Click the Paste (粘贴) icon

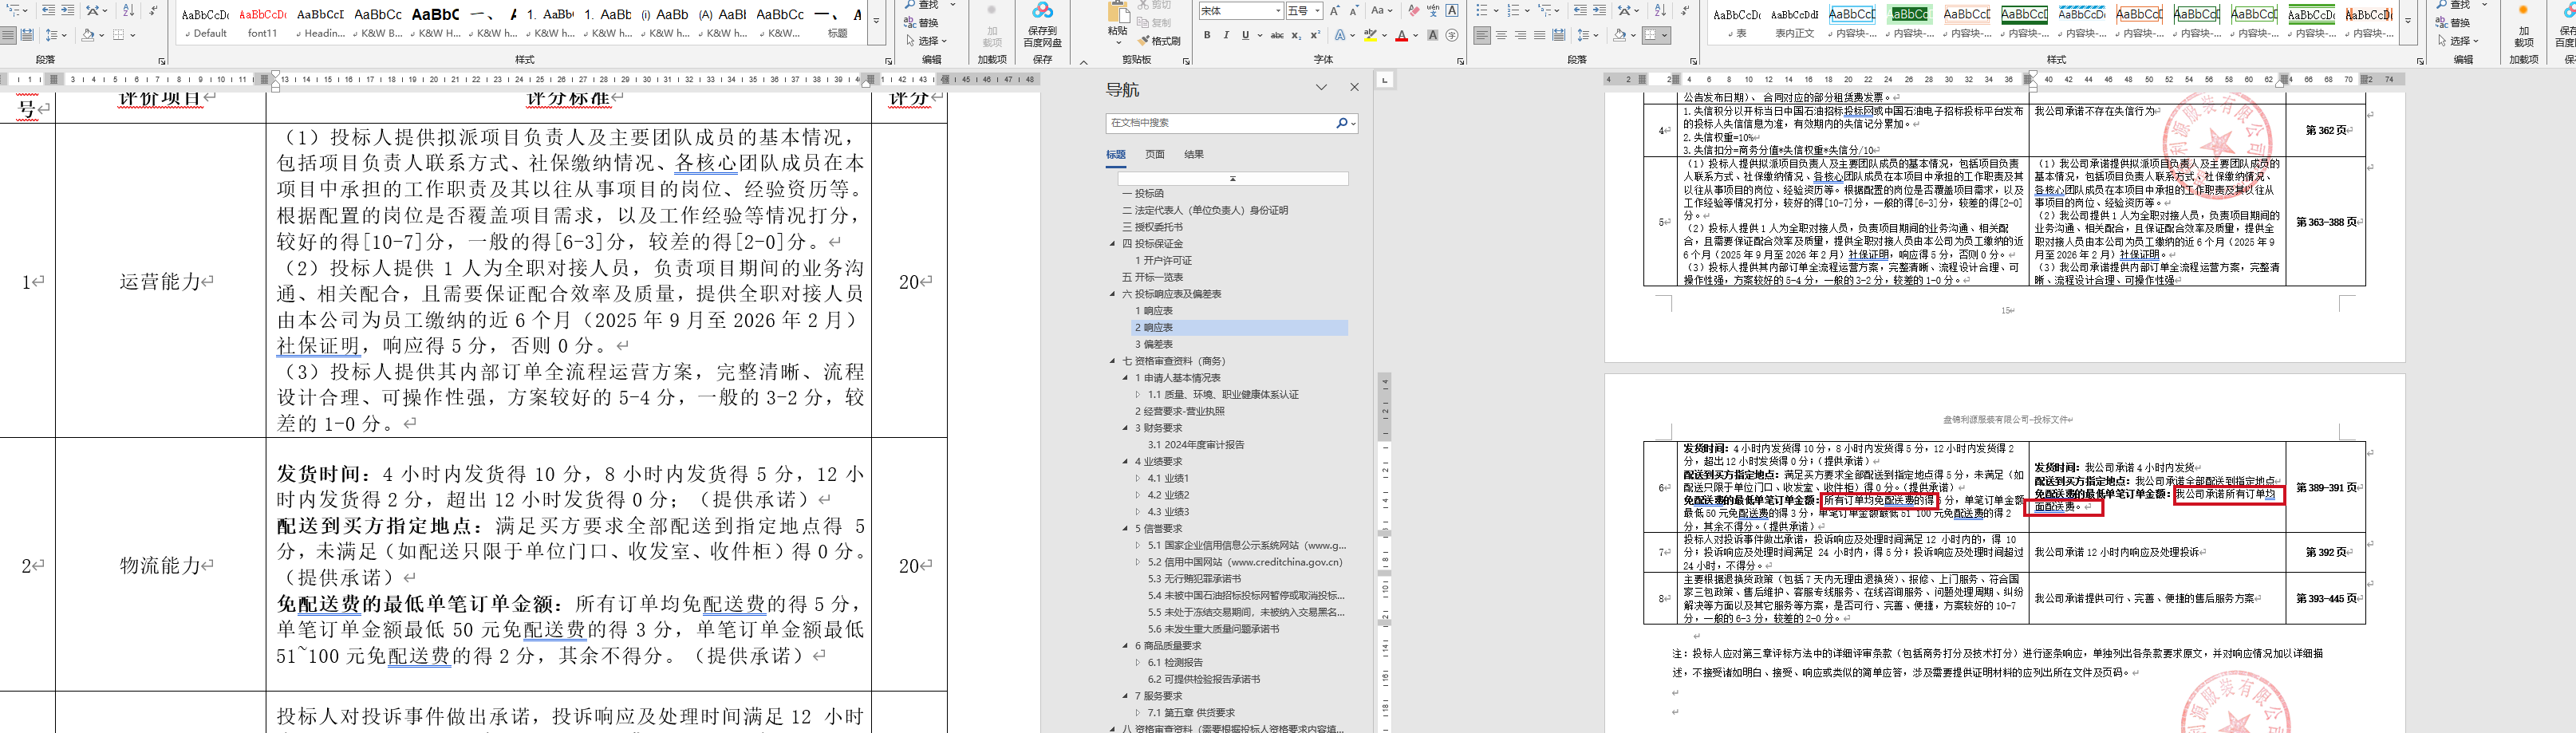tap(1118, 20)
